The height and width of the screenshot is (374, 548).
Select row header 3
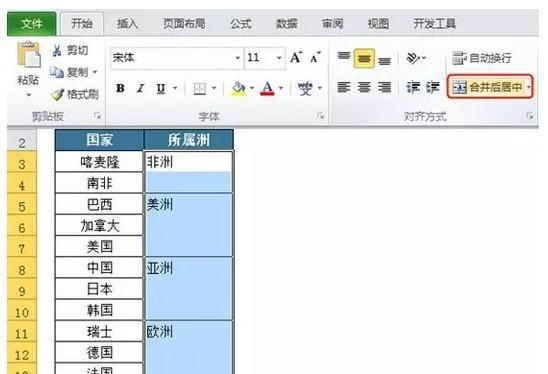22,162
